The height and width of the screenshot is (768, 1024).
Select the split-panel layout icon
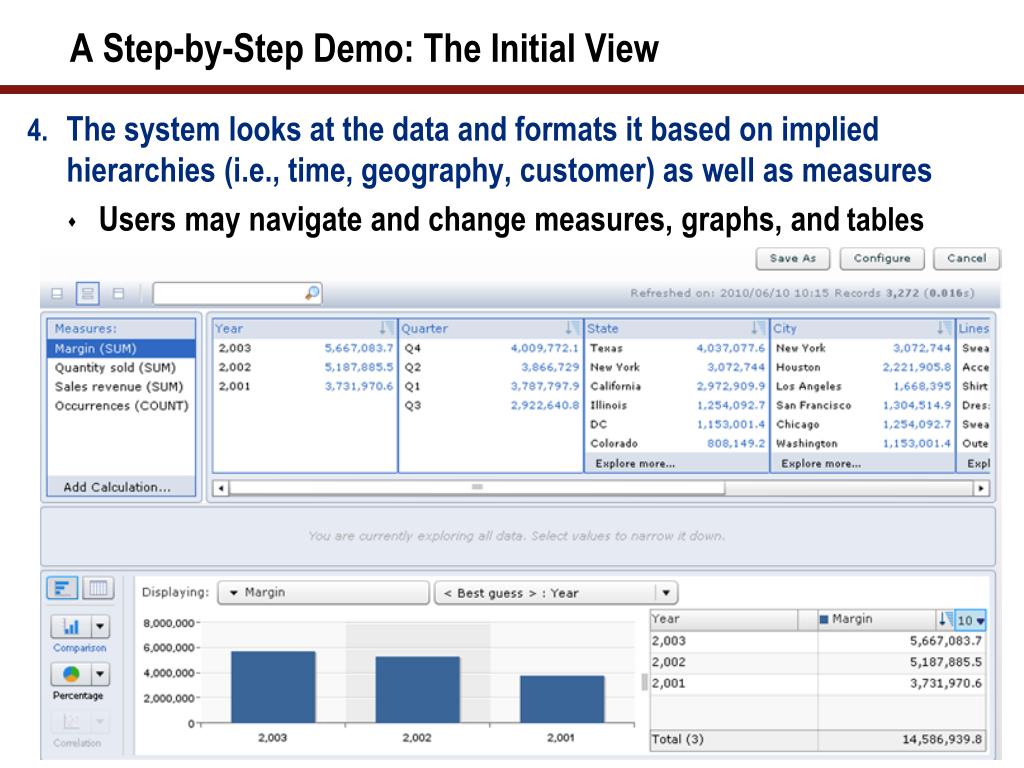pos(88,294)
